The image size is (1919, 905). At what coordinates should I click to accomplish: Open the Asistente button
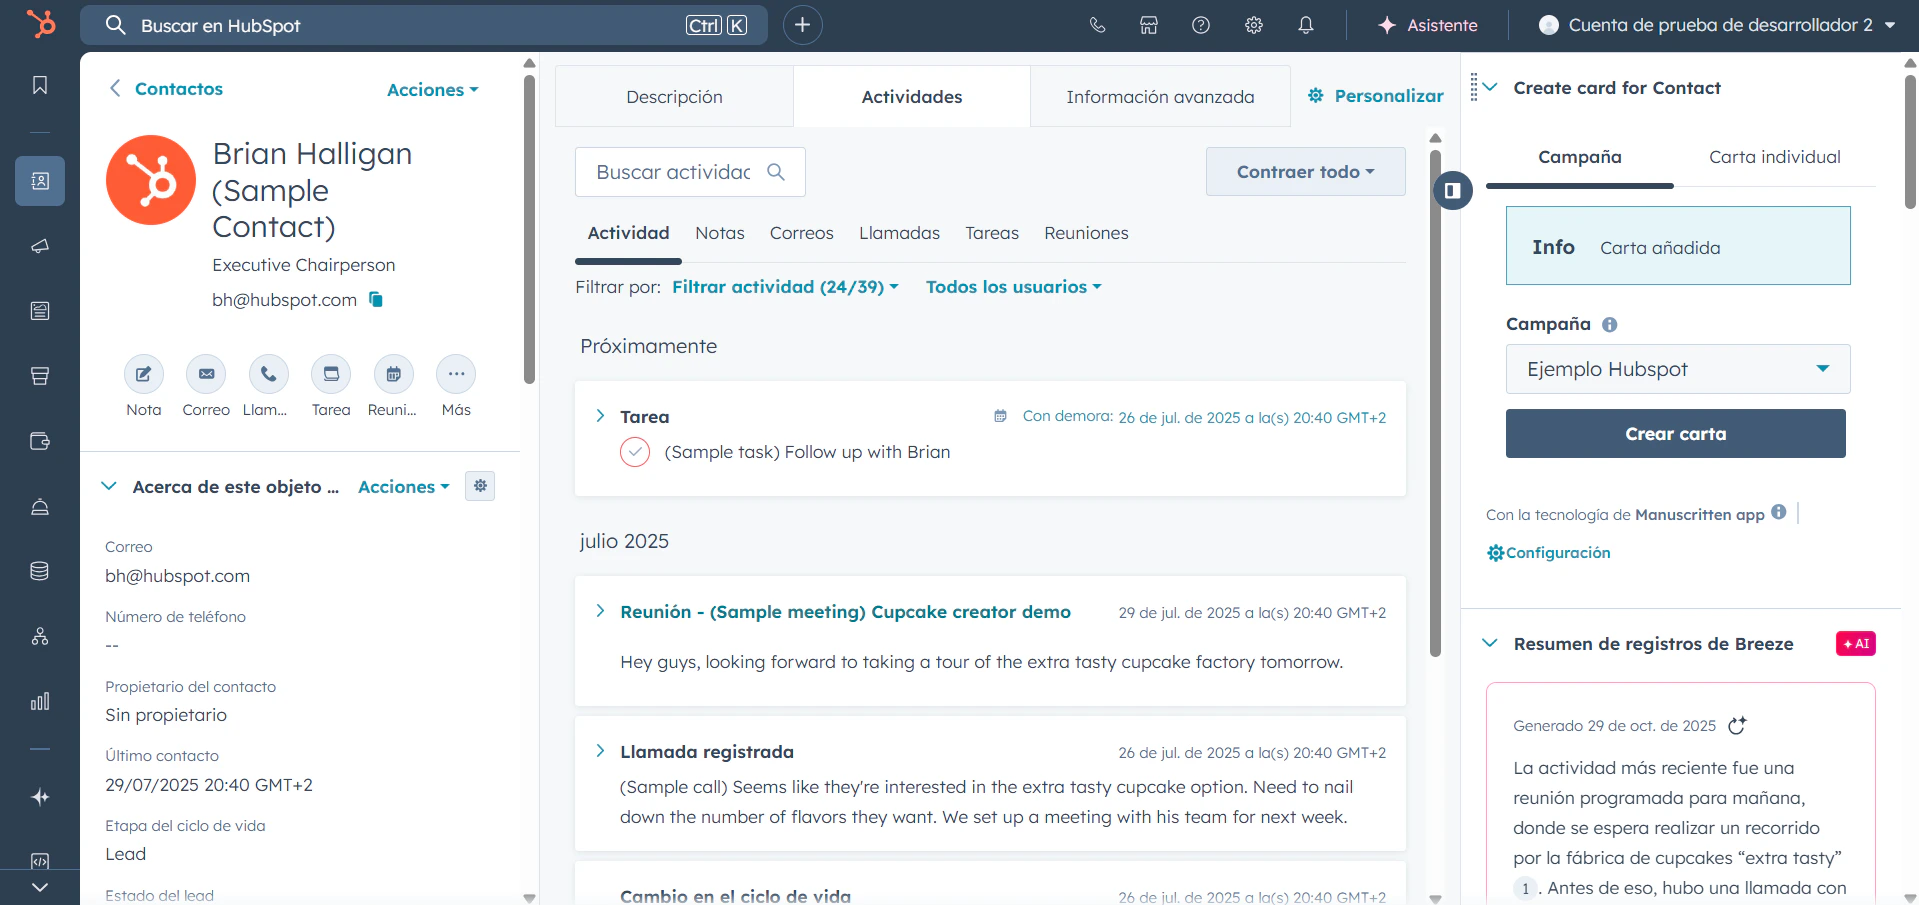coord(1428,25)
